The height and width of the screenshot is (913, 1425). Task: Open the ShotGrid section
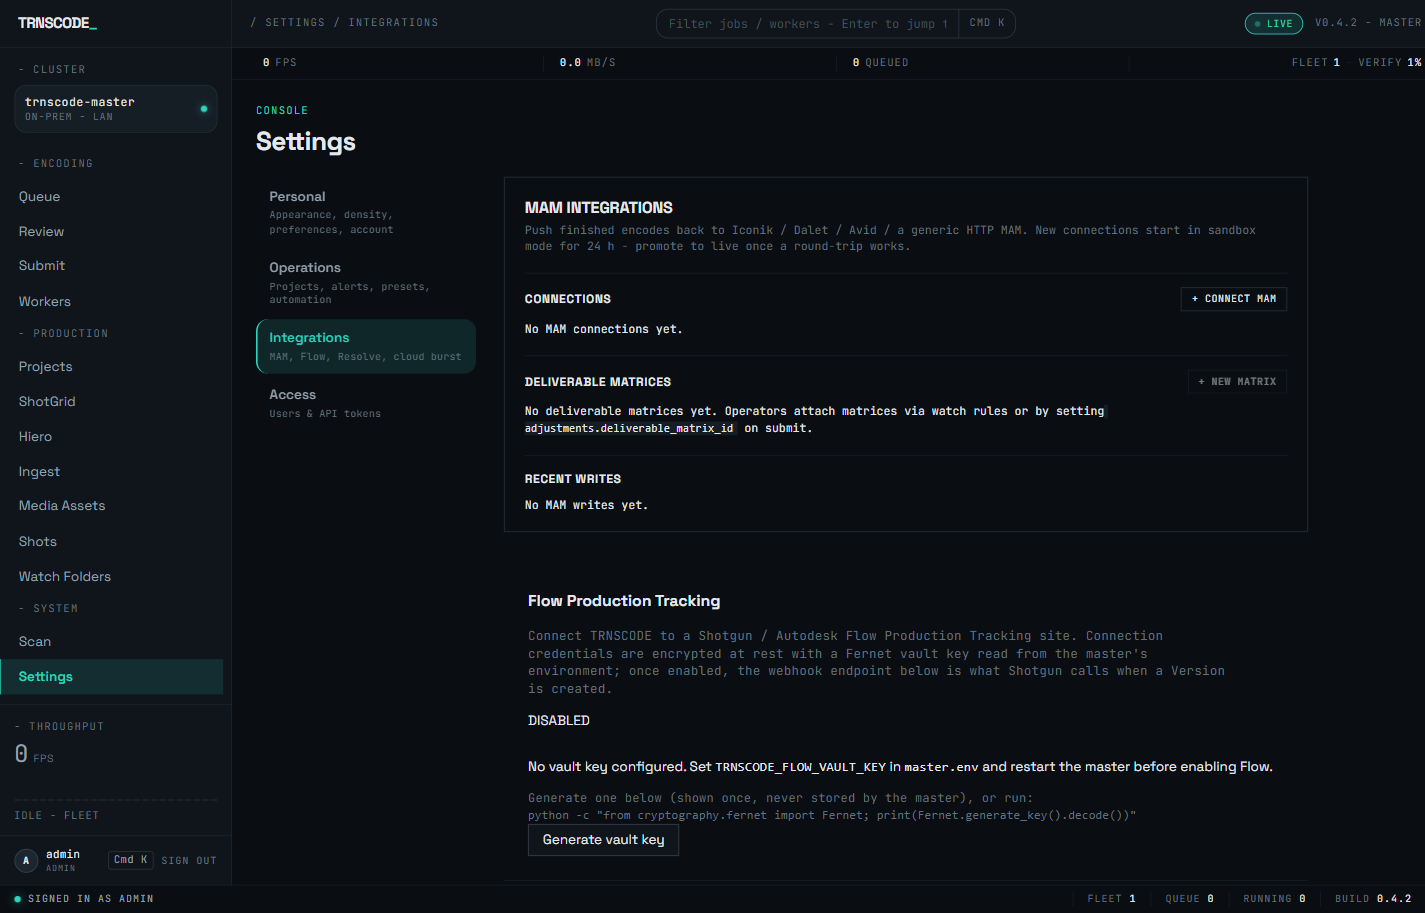[x=47, y=402]
